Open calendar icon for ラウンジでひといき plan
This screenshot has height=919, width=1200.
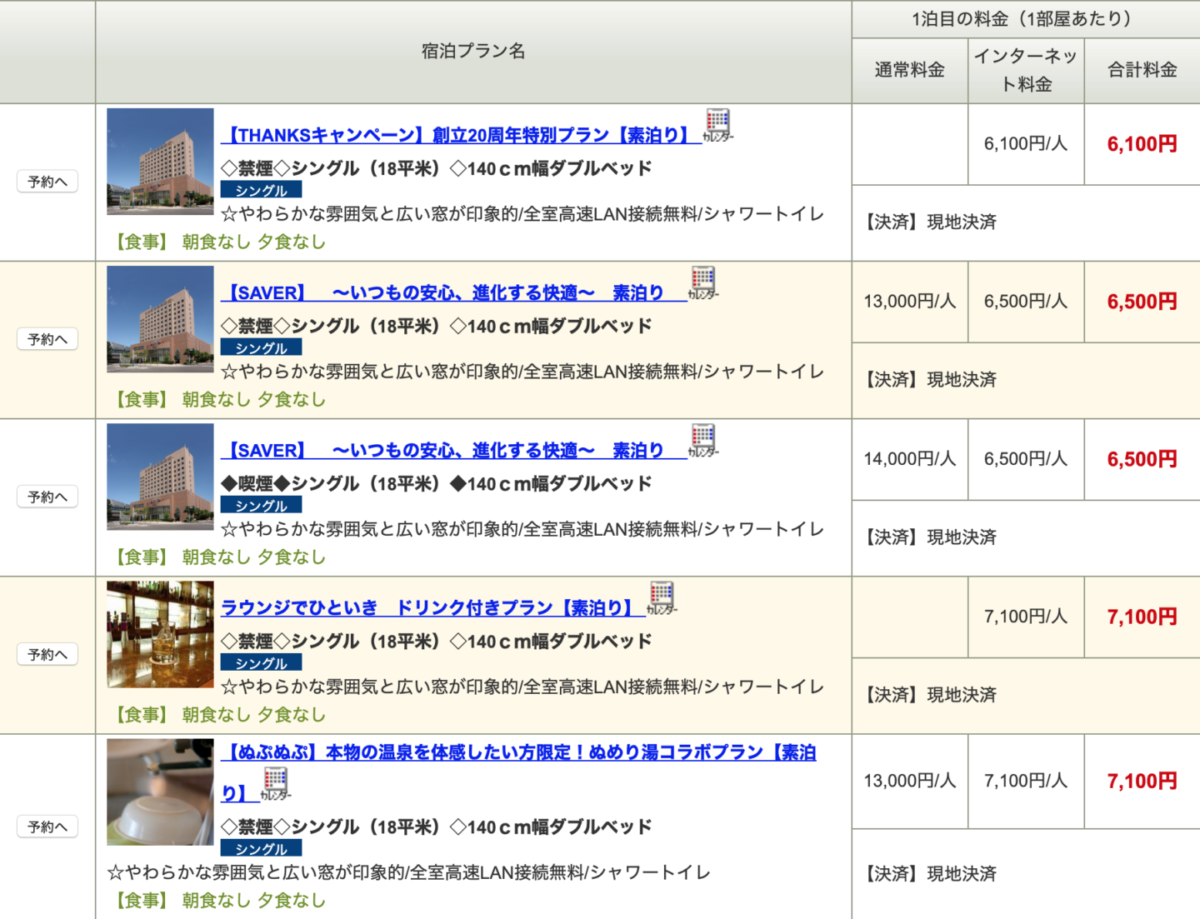pos(662,598)
